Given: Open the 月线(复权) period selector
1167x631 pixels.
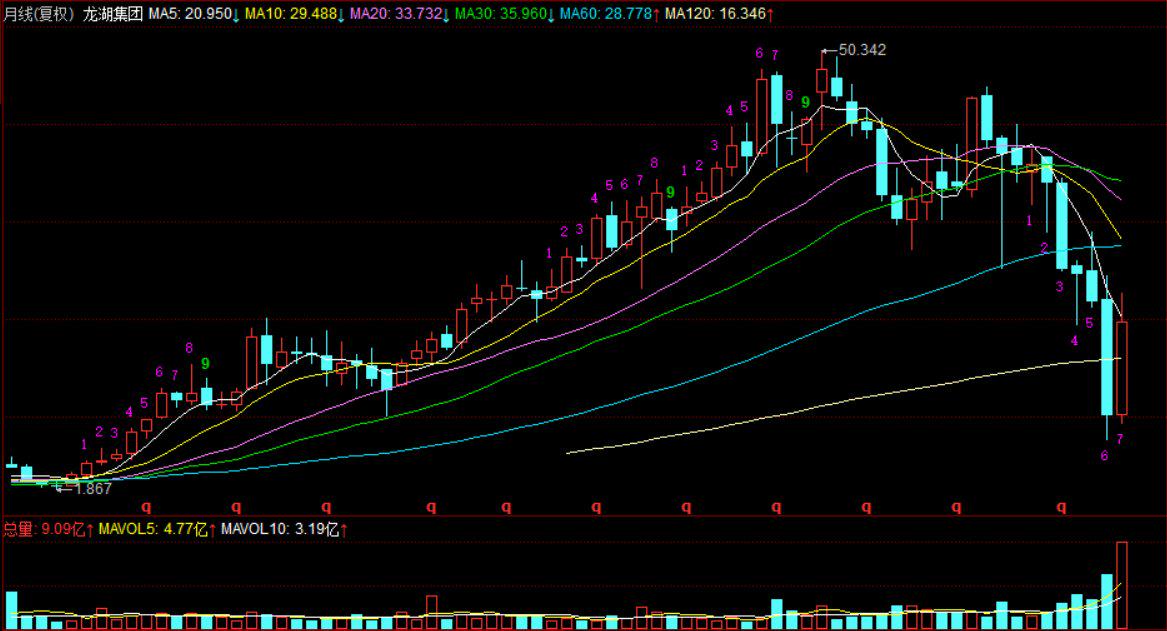Looking at the screenshot, I should tap(39, 15).
